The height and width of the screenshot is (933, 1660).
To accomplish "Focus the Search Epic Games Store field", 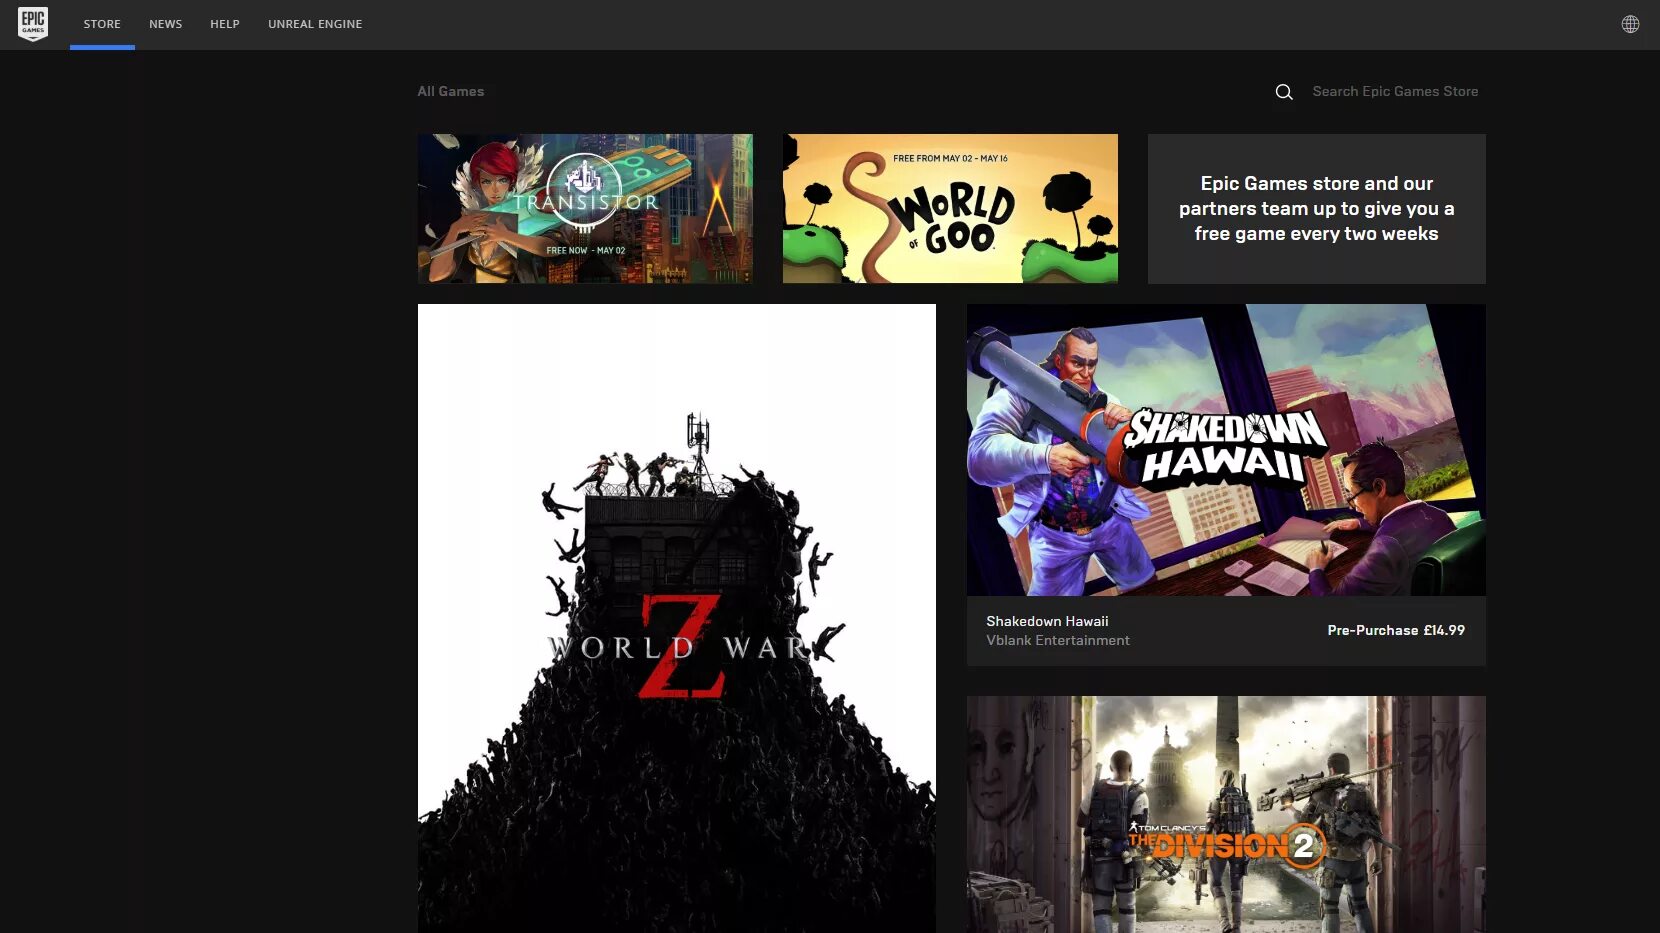I will (1395, 91).
